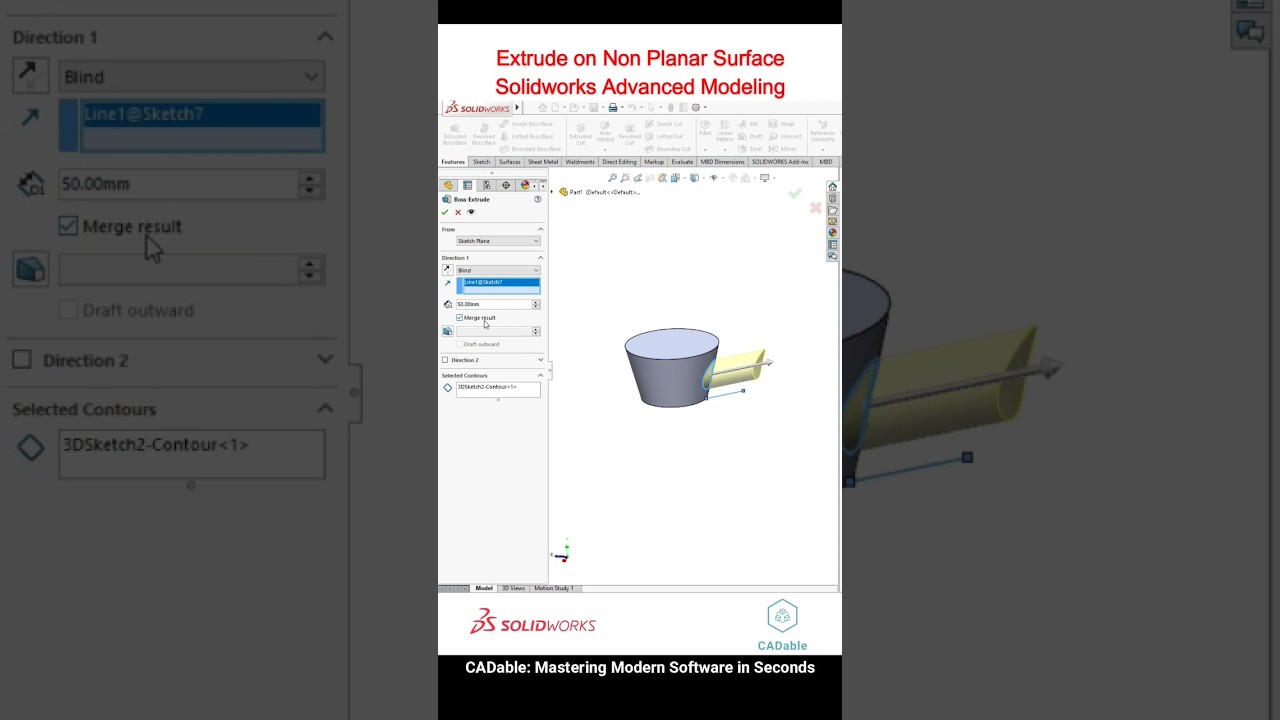Select Part1 (Default) in flyout tree
1280x720 pixels.
pos(599,192)
